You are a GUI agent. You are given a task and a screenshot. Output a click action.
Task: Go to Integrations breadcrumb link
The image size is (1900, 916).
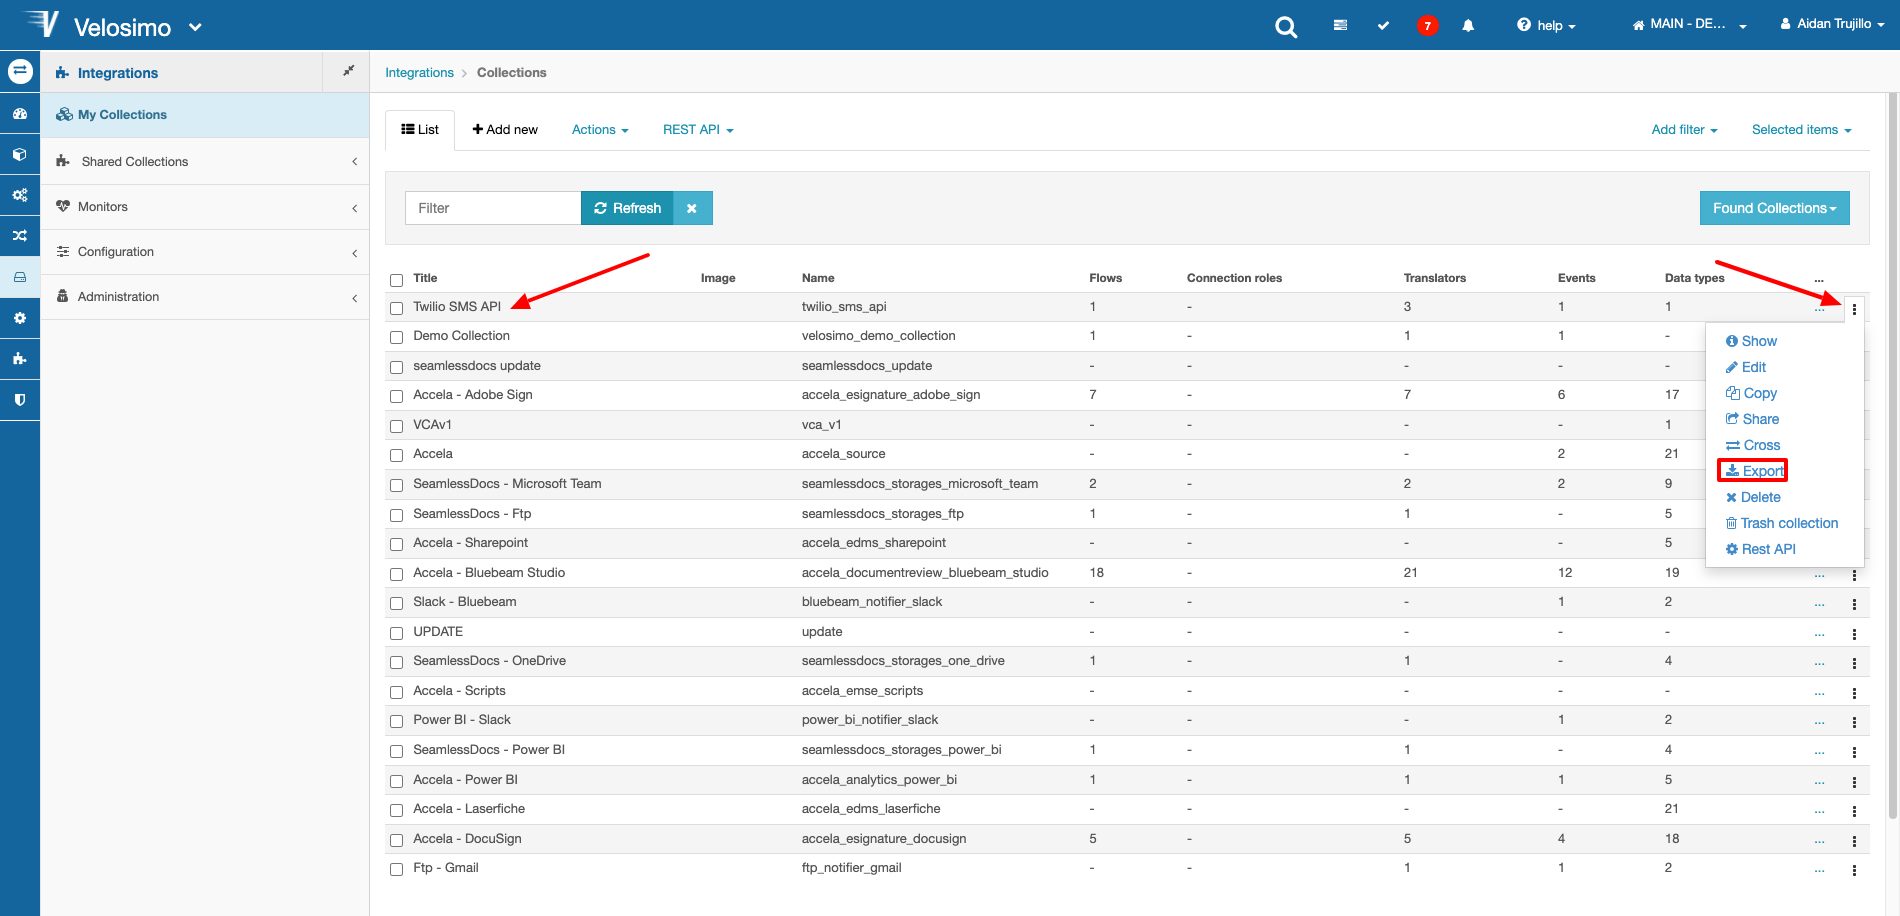tap(419, 73)
